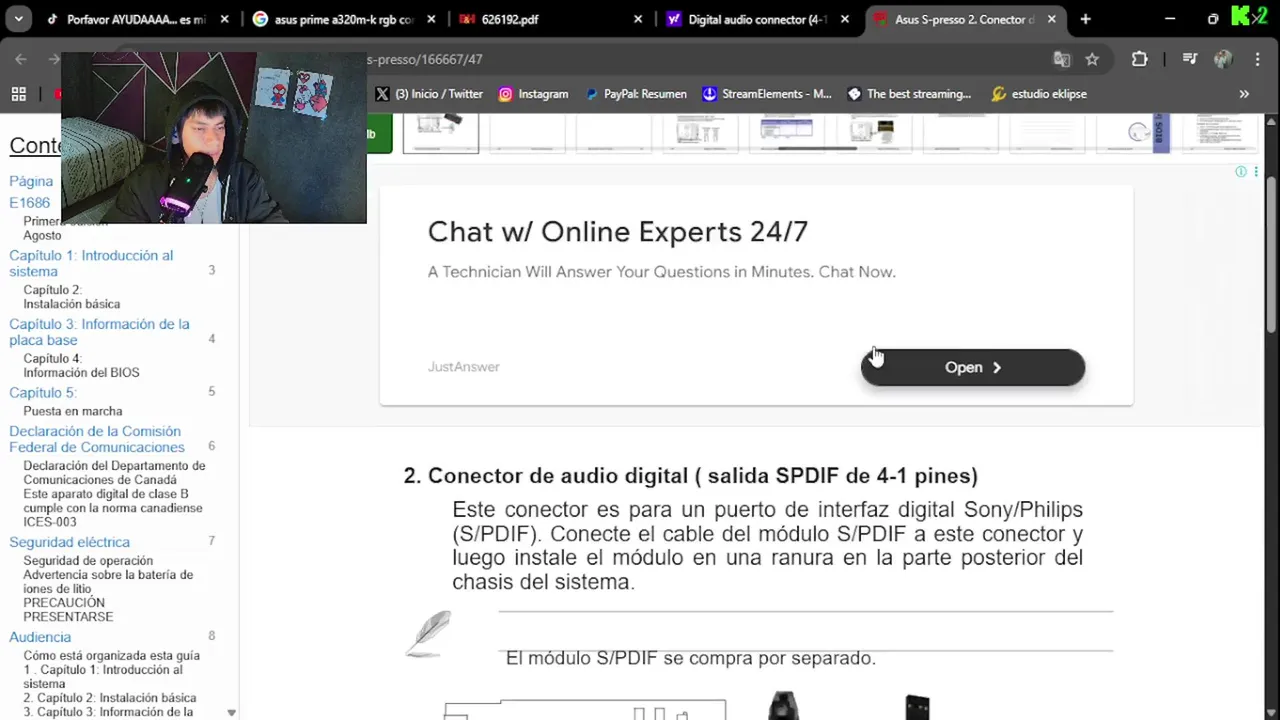The height and width of the screenshot is (720, 1280).
Task: Open the apps grid in bookmarks bar
Action: pos(18,94)
